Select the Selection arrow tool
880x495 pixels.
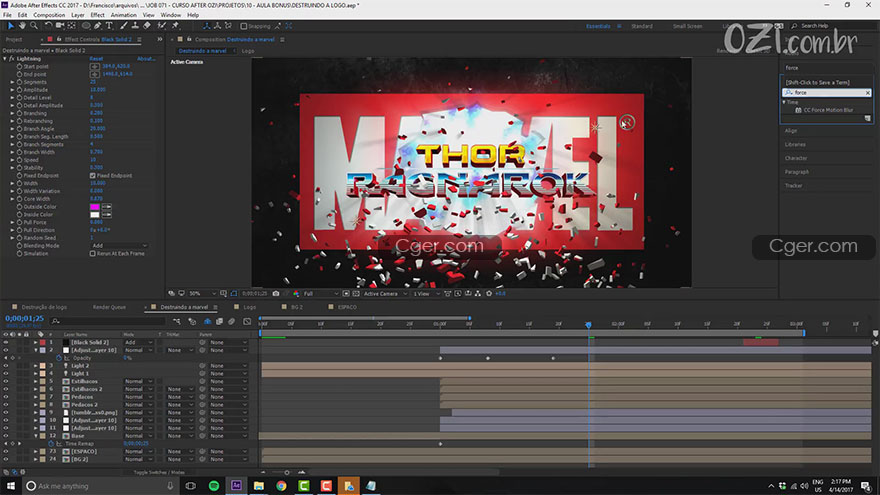(x=11, y=26)
